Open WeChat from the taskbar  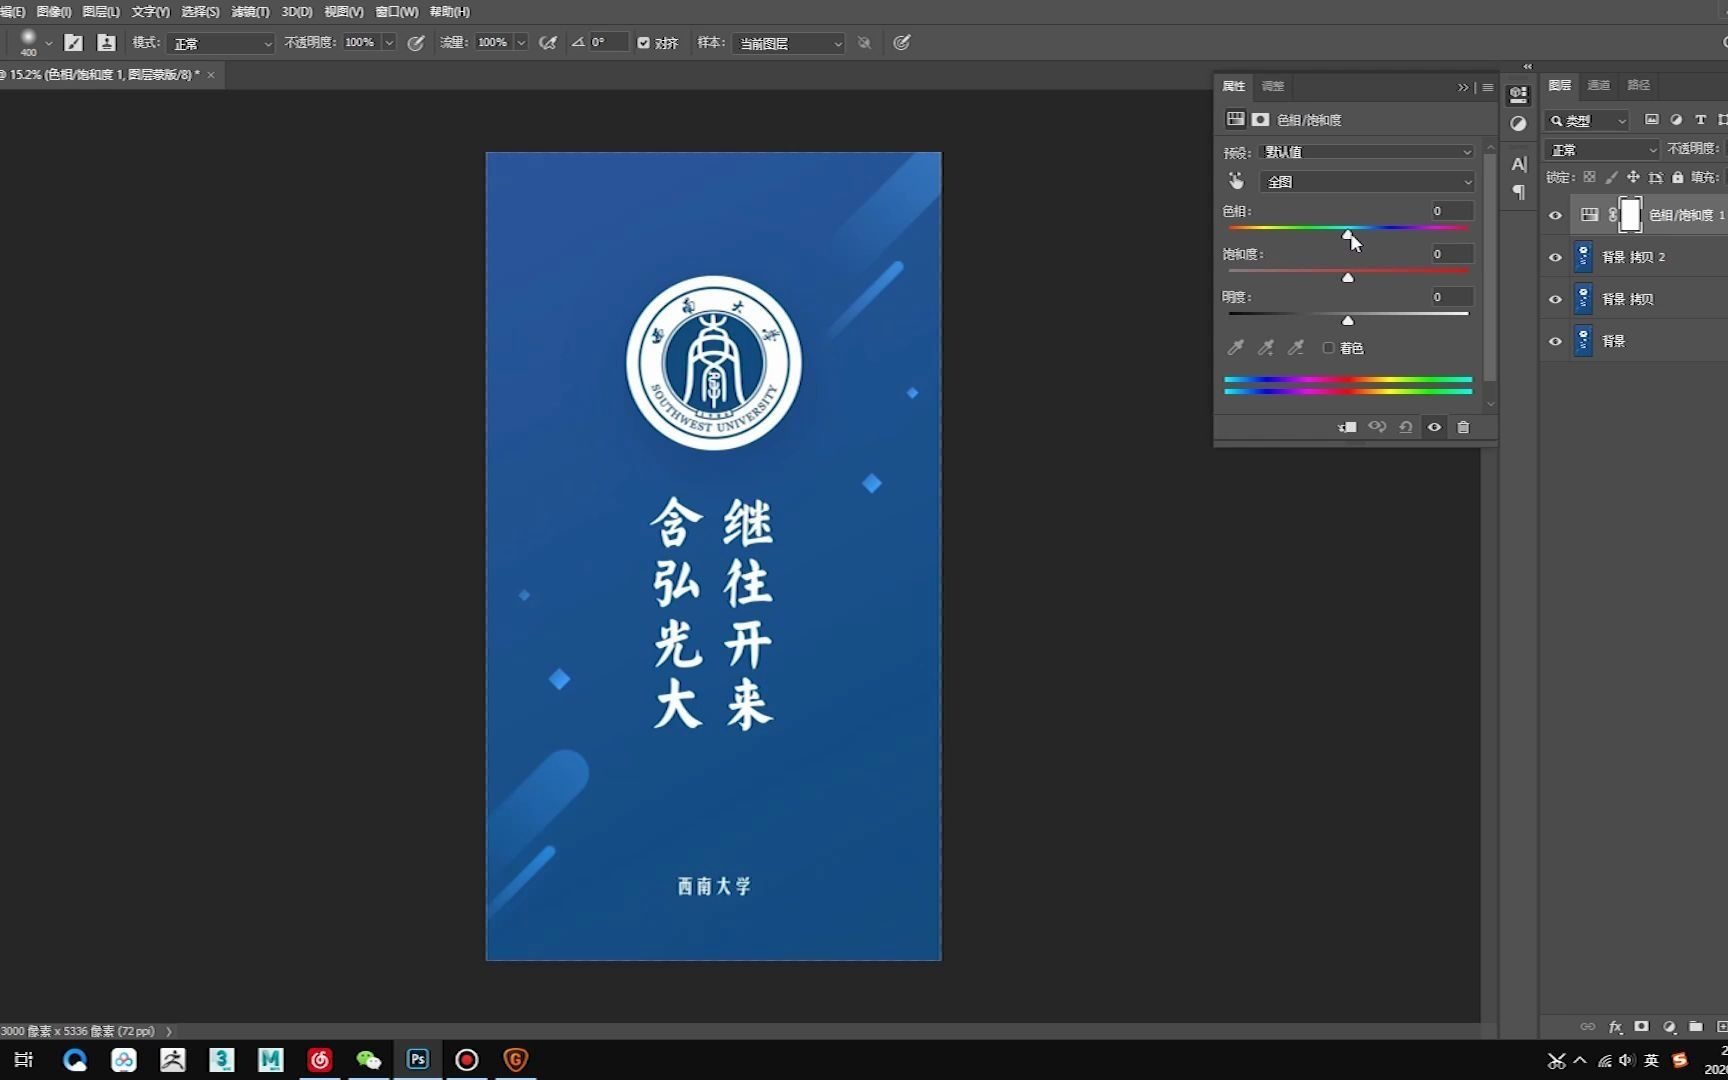pos(369,1060)
